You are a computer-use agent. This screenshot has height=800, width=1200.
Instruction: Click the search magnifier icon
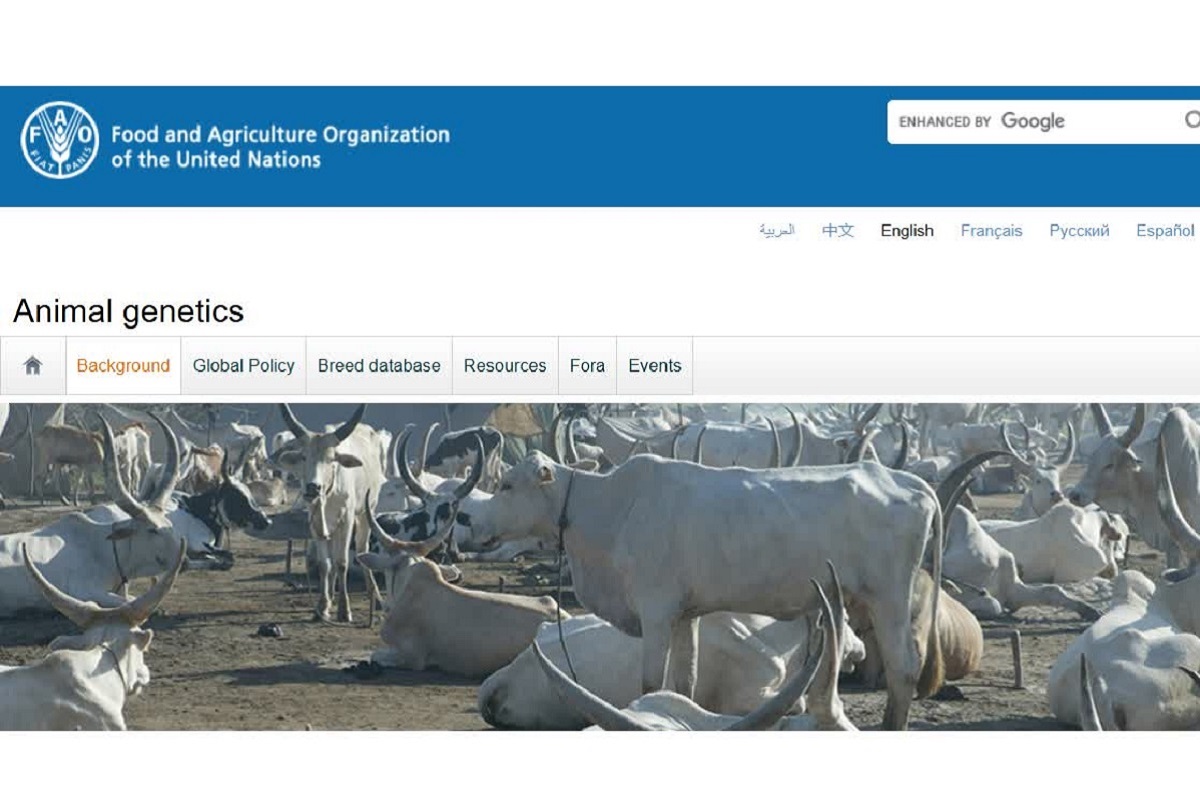1192,121
